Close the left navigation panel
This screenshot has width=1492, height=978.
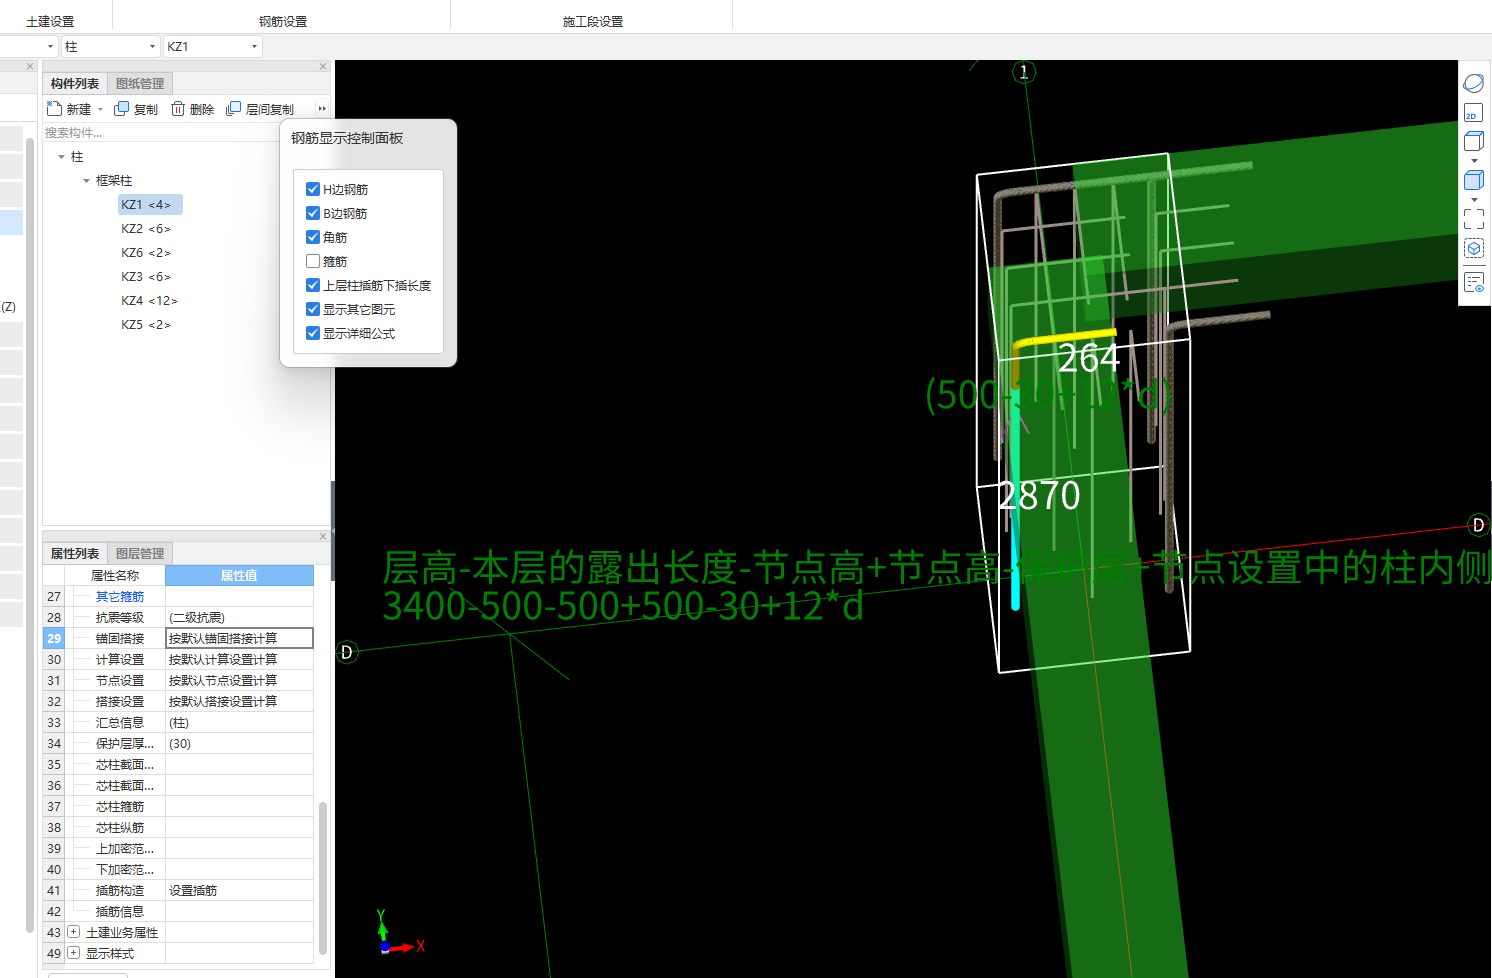(x=30, y=67)
